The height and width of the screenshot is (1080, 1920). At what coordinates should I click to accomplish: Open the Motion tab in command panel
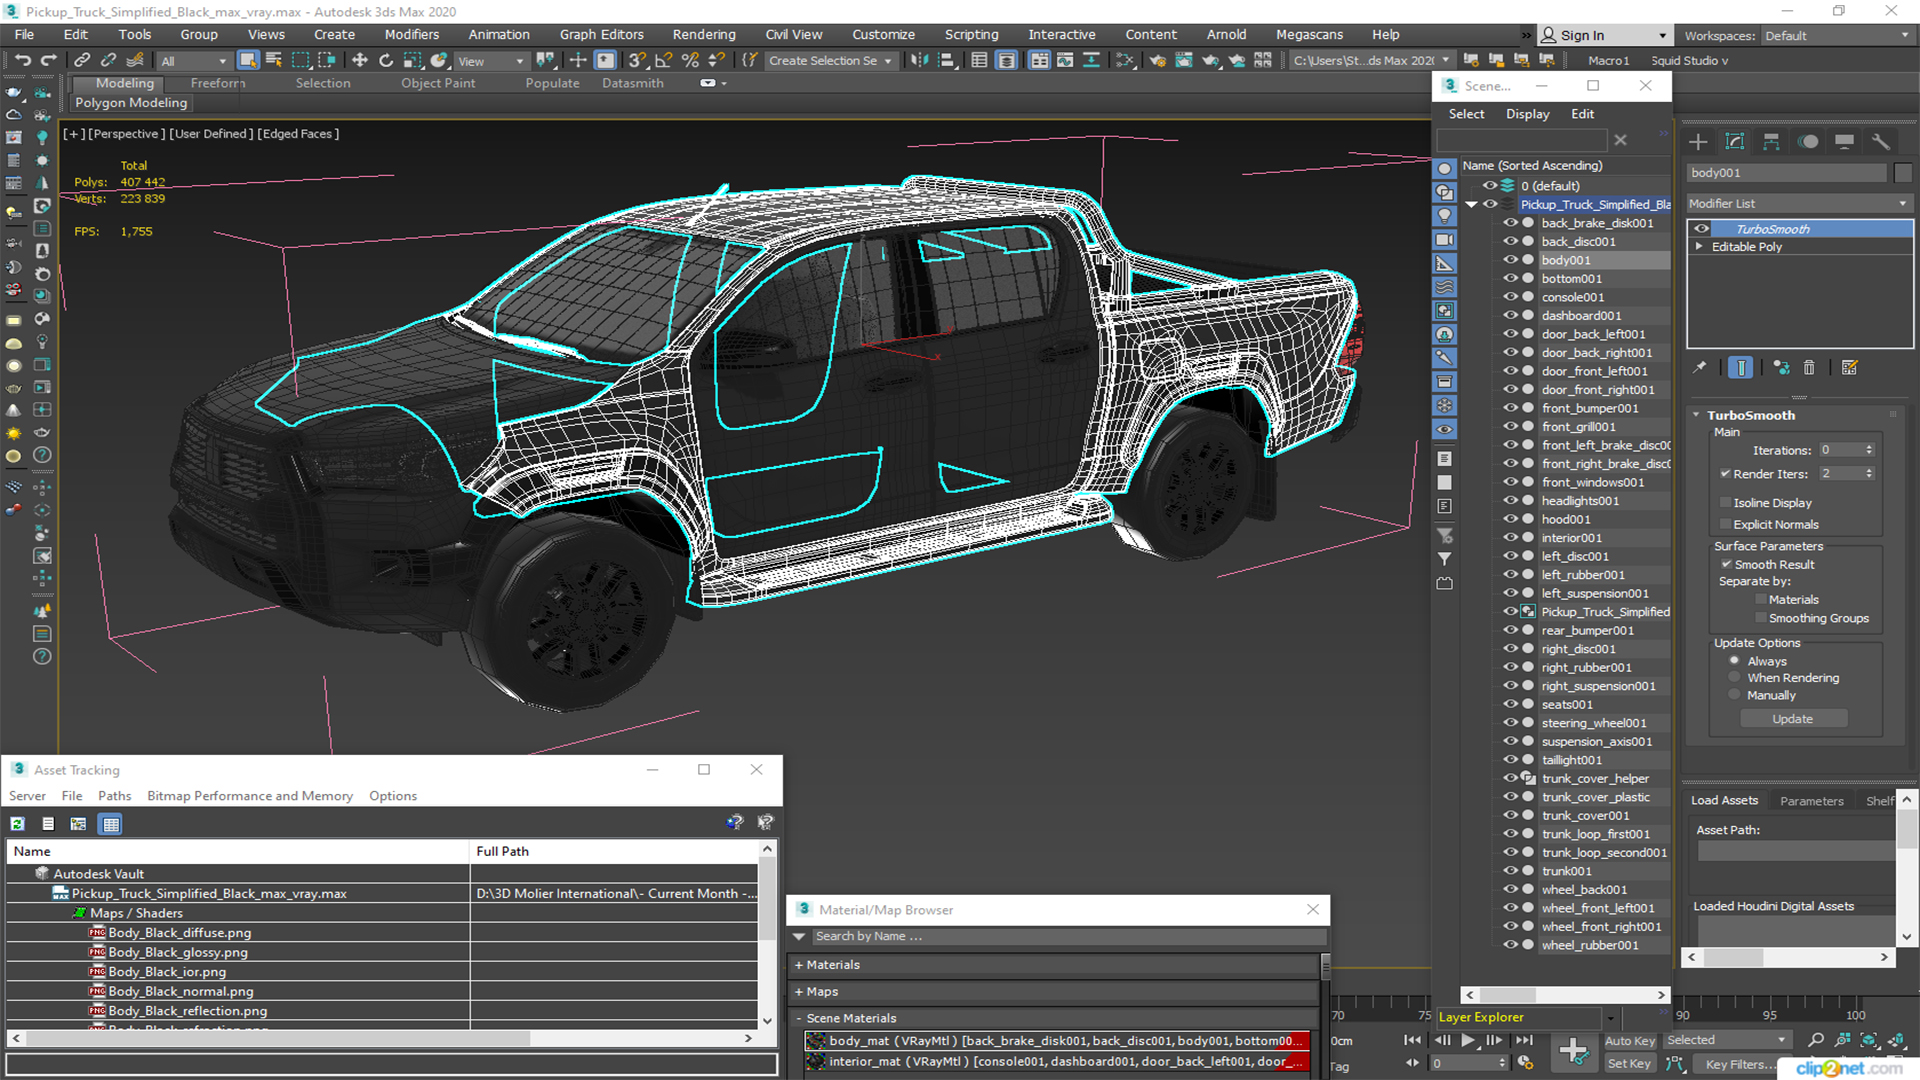tap(1808, 142)
